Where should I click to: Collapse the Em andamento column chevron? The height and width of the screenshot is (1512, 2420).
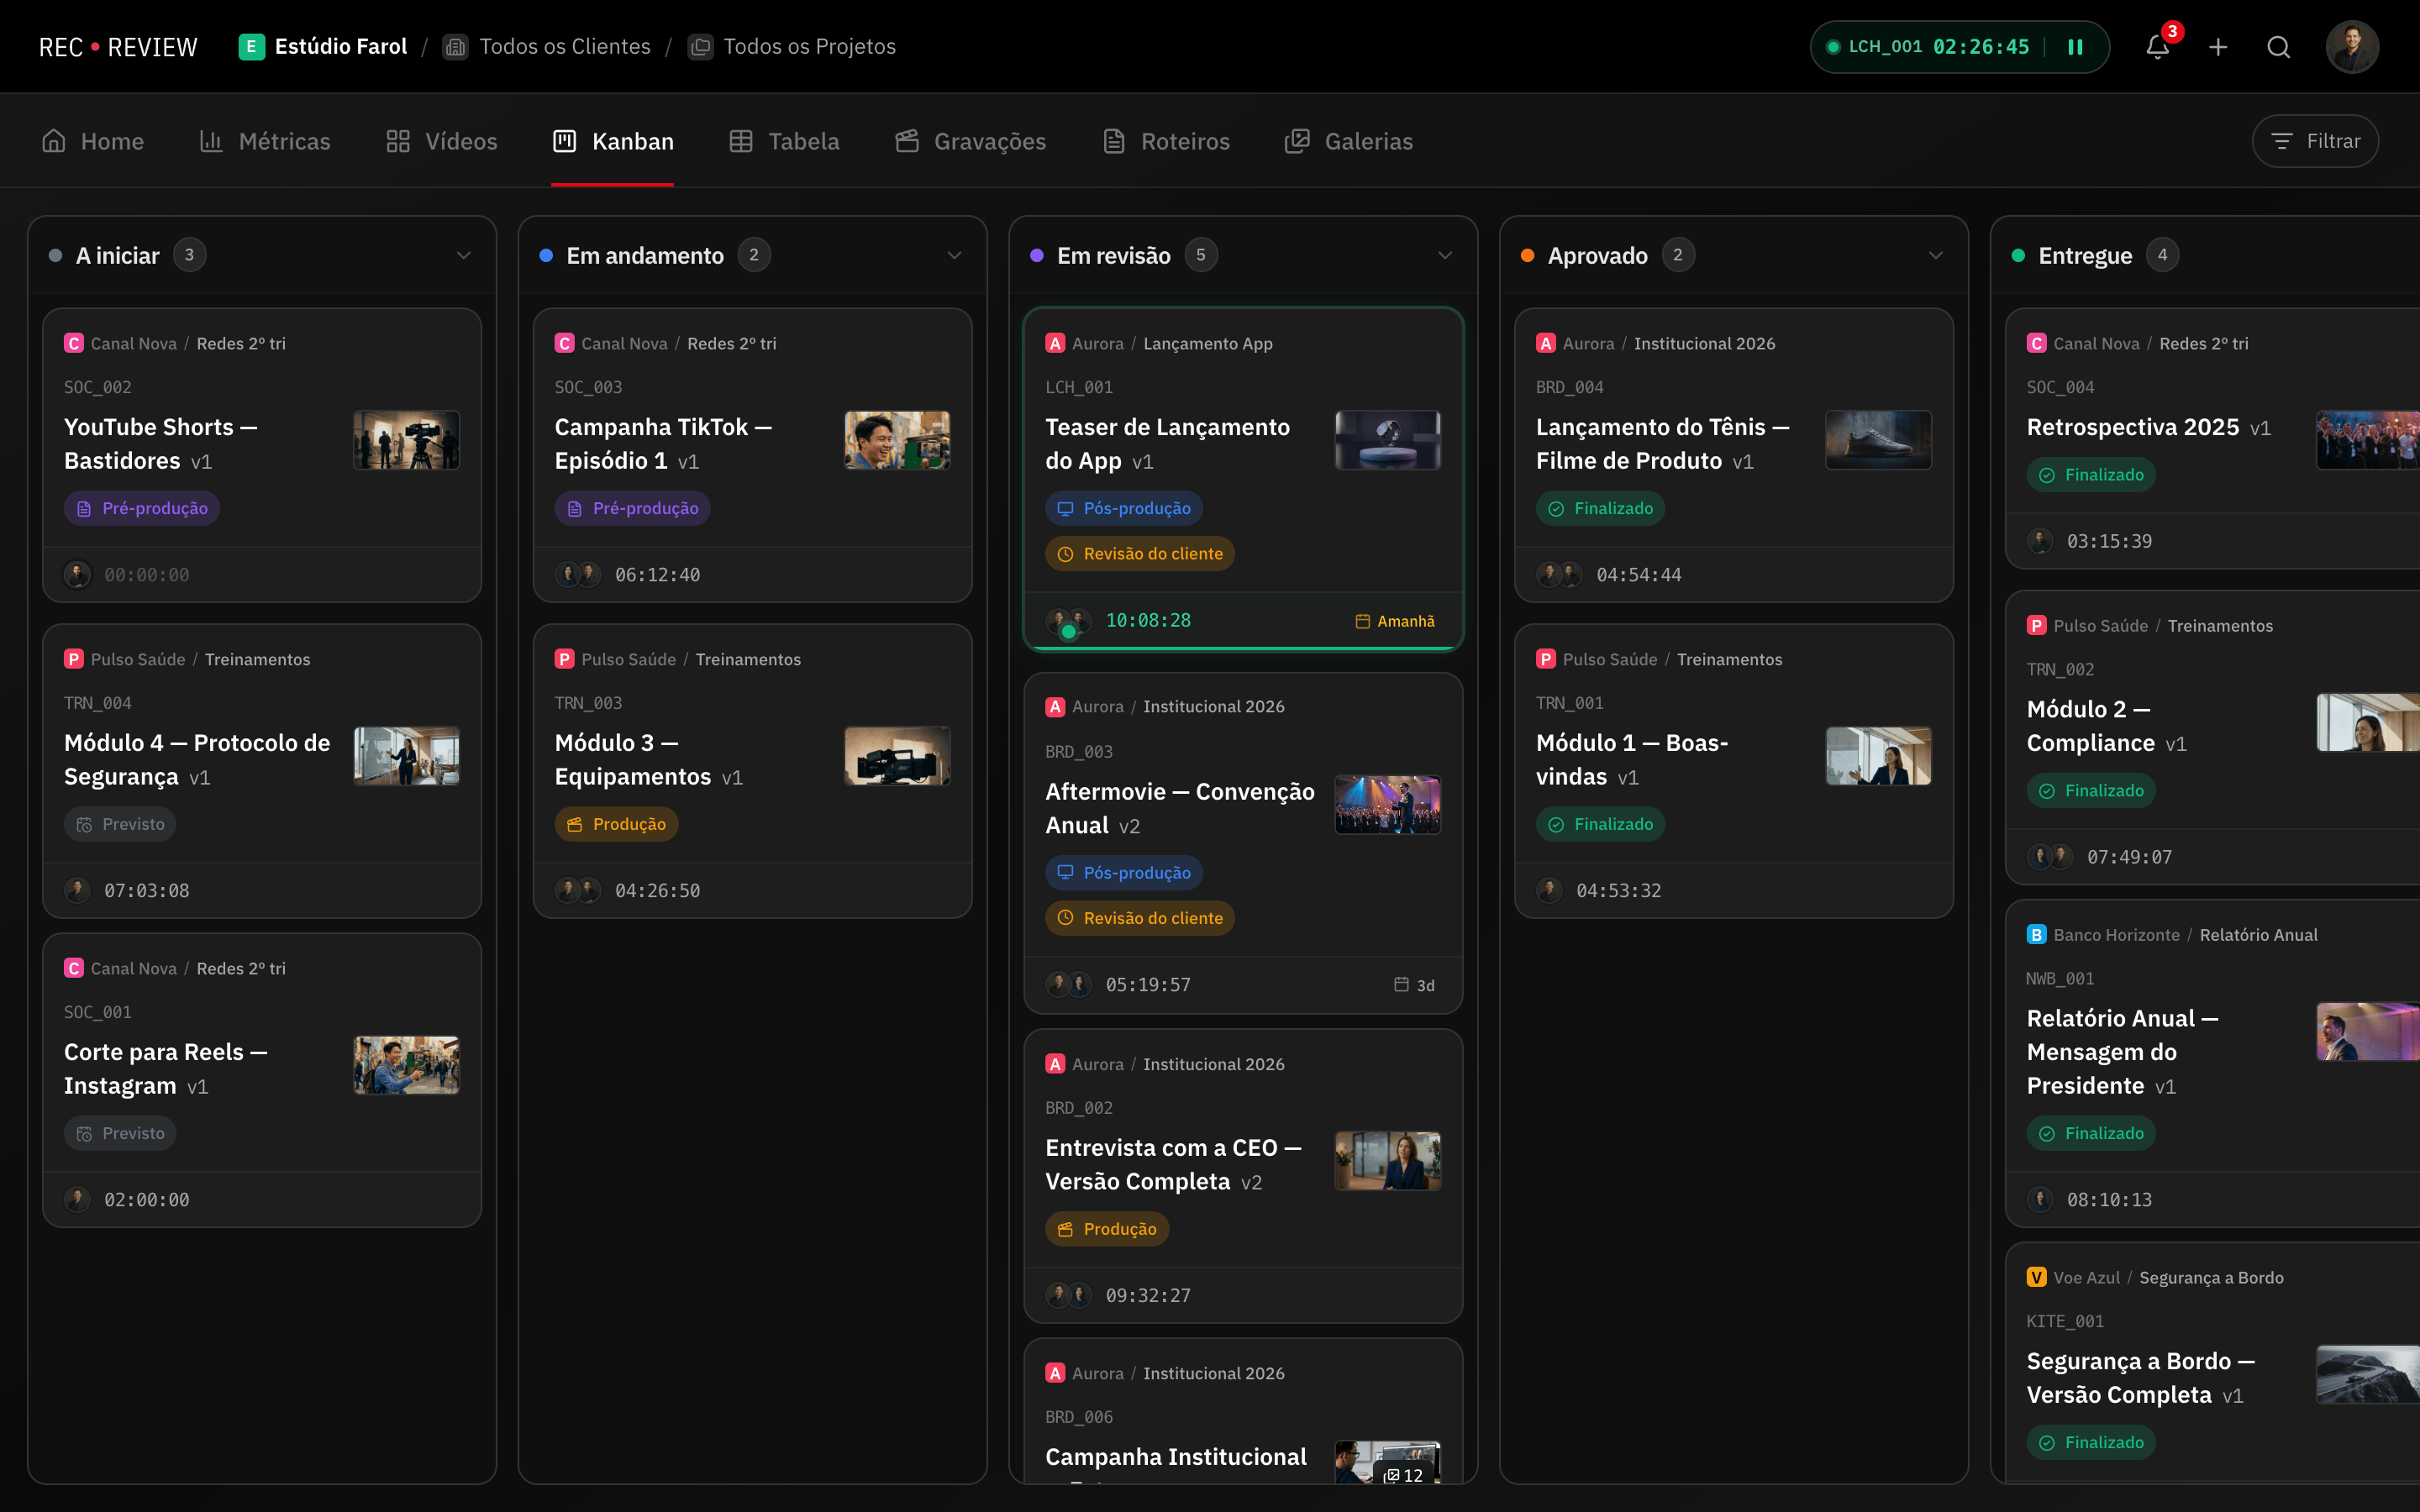(954, 255)
